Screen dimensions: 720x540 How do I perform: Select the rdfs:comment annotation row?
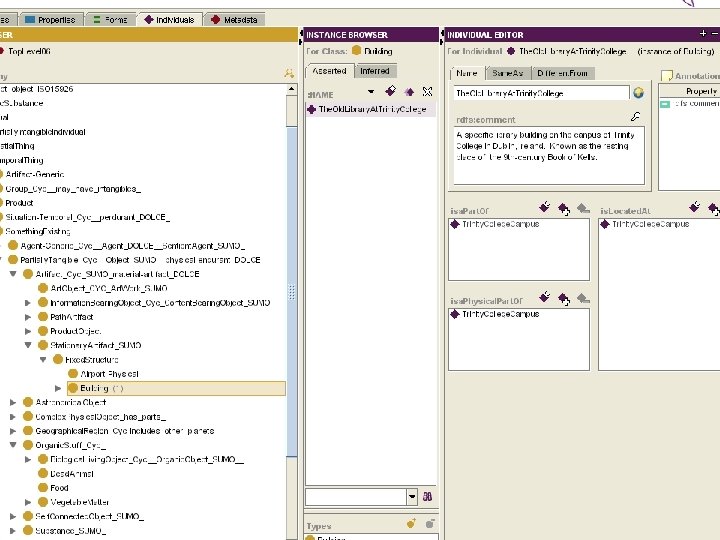click(690, 104)
